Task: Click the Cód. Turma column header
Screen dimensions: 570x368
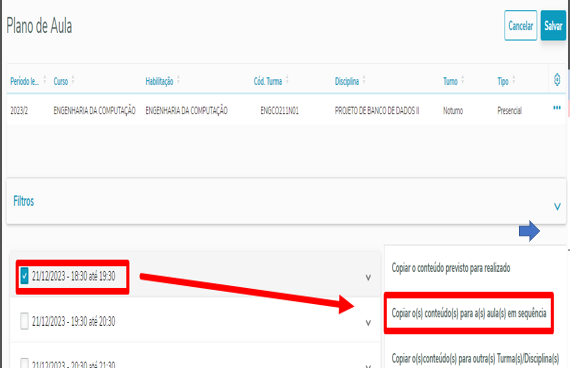Action: (268, 81)
